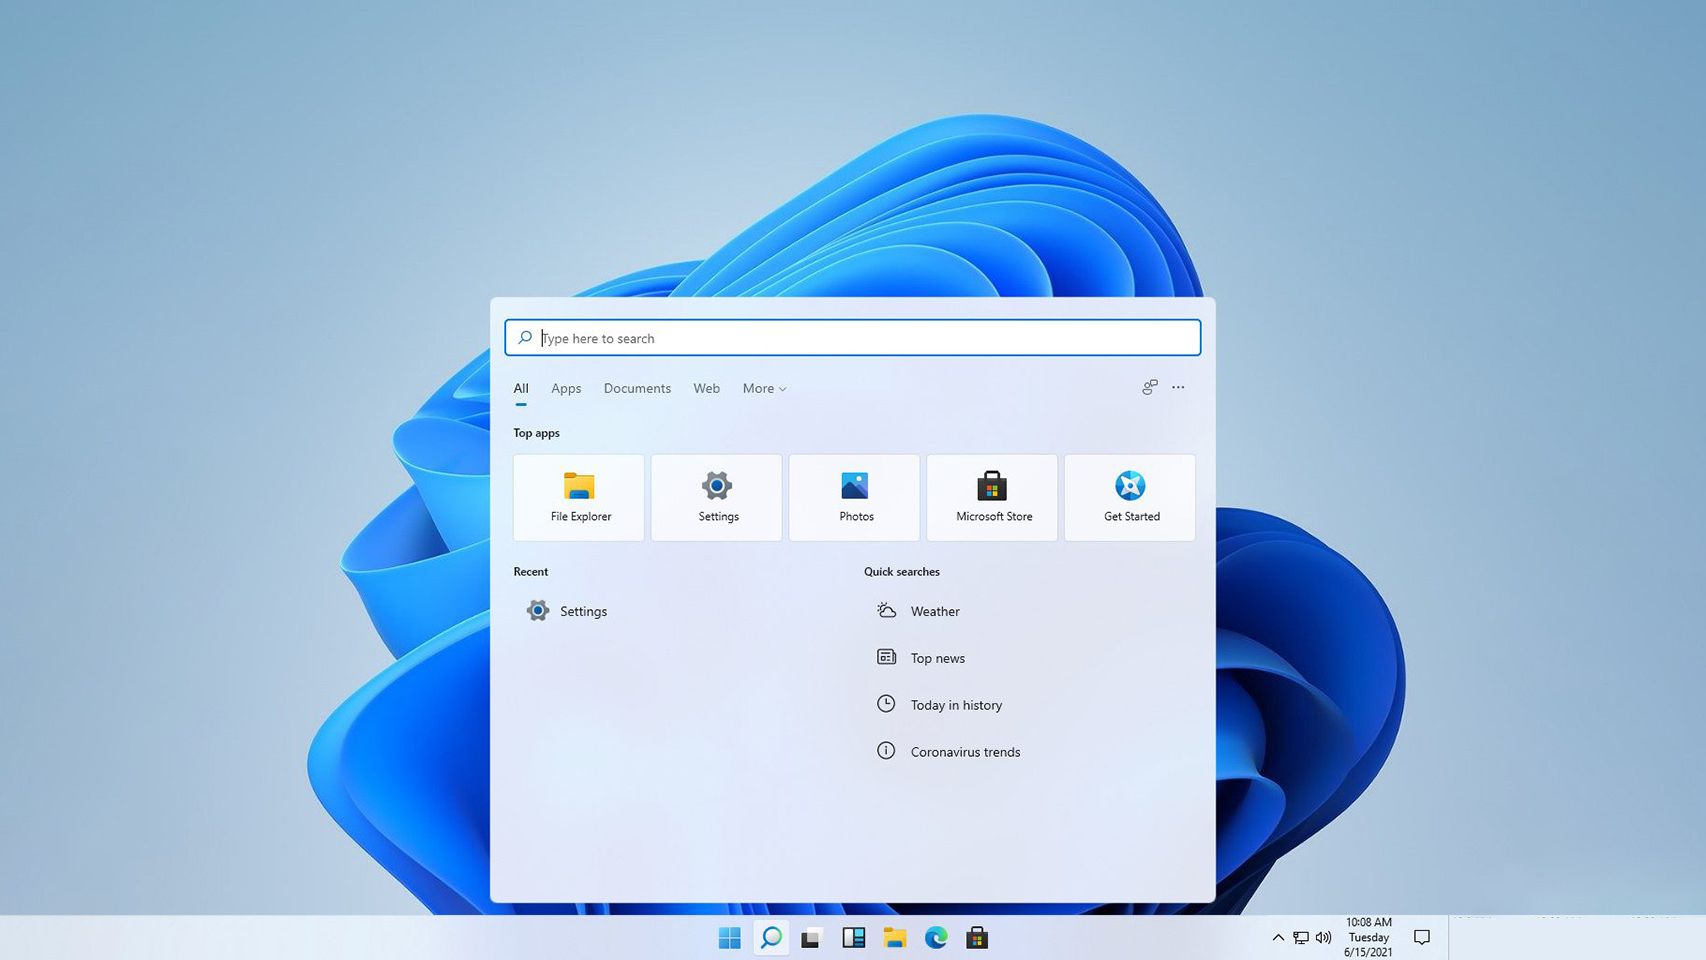Run the Weather quick search
This screenshot has width=1706, height=960.
pyautogui.click(x=934, y=610)
